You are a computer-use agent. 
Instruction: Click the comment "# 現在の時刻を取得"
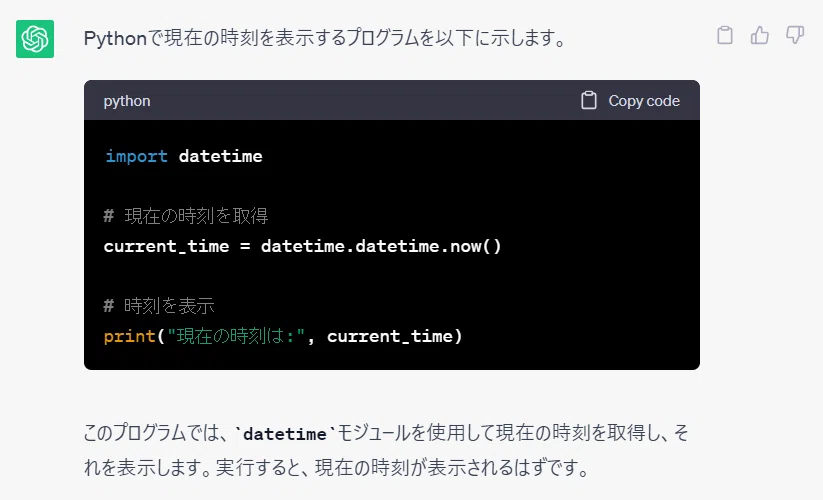[186, 216]
